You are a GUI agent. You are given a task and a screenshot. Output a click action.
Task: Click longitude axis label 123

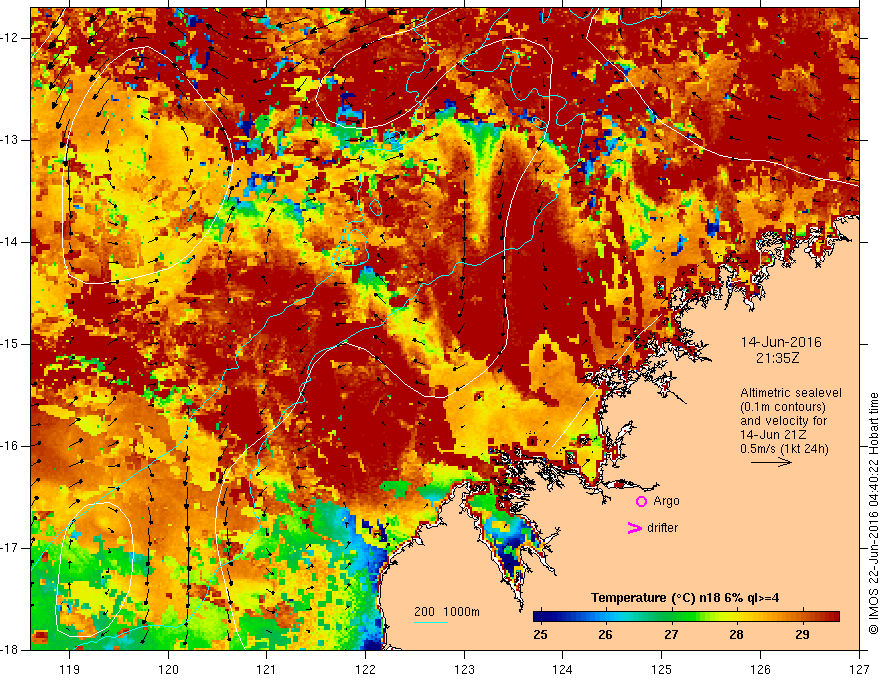464,669
